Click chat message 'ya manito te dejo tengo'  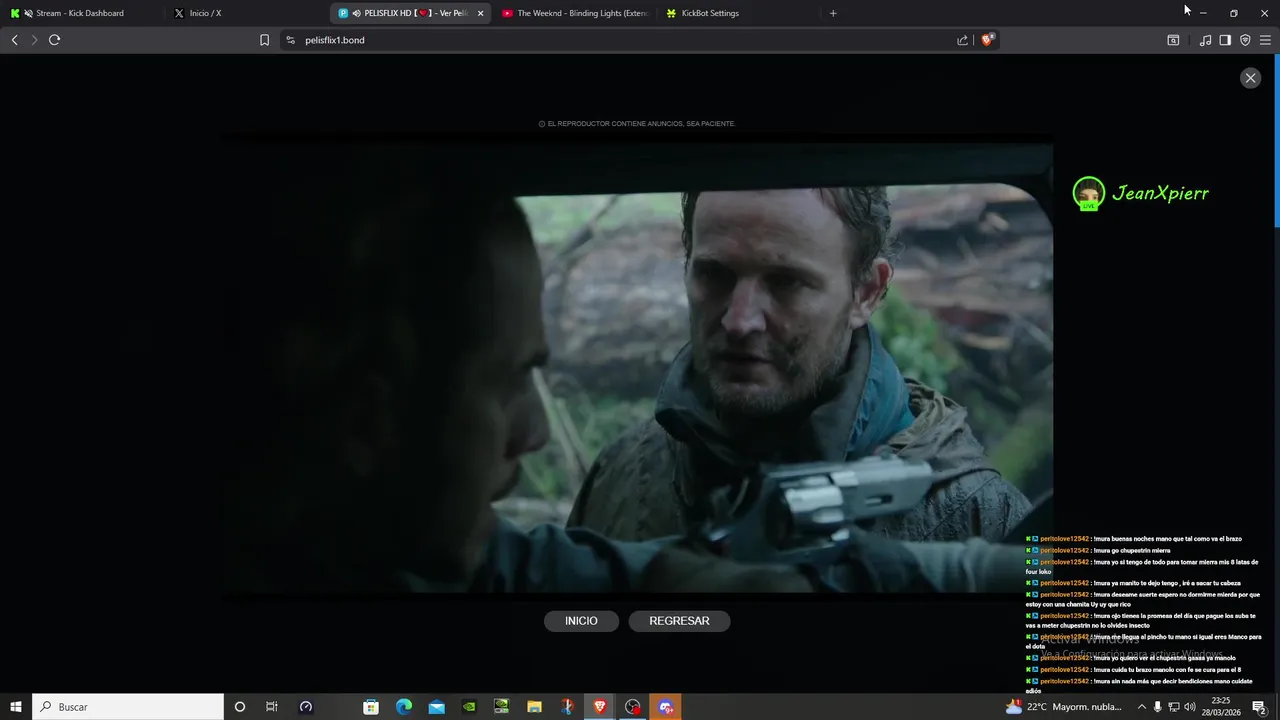click(1133, 583)
